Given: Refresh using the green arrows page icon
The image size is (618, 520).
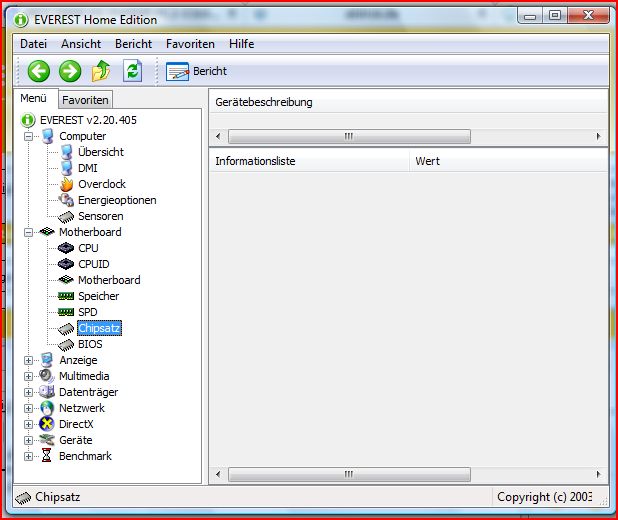Looking at the screenshot, I should tap(132, 71).
